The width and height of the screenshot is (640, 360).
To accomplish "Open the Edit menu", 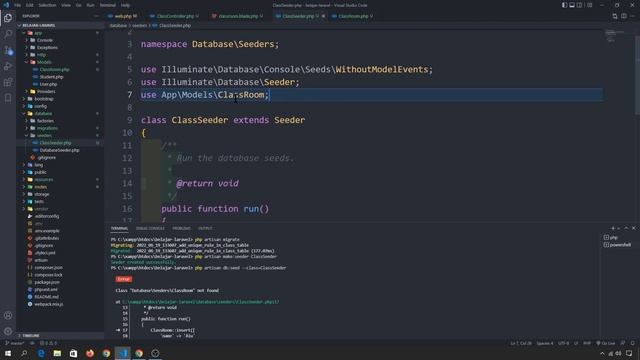I will pyautogui.click(x=30, y=5).
